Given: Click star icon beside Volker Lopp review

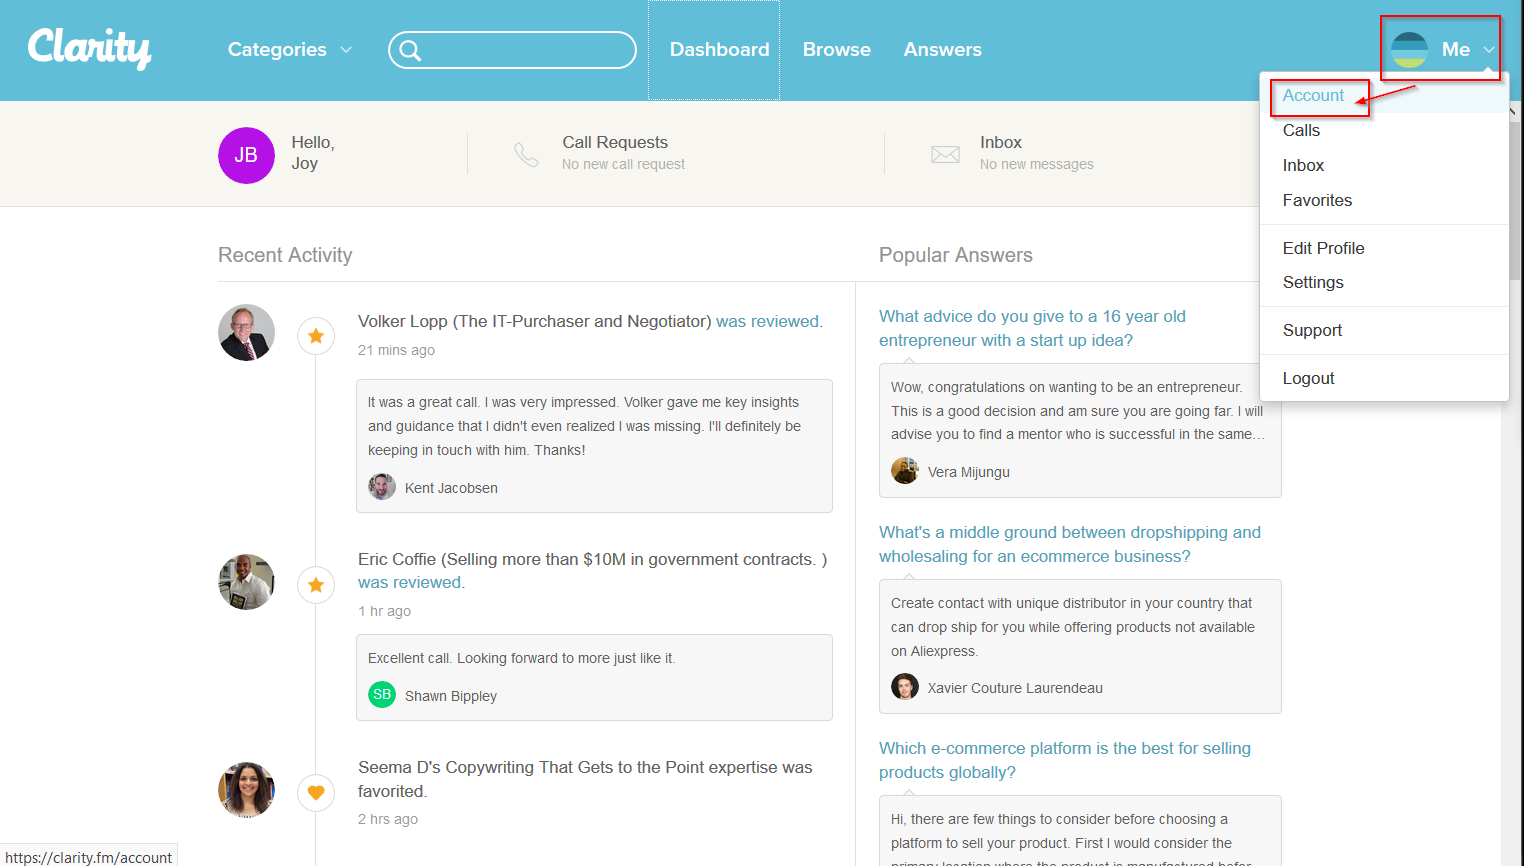Looking at the screenshot, I should [x=316, y=336].
